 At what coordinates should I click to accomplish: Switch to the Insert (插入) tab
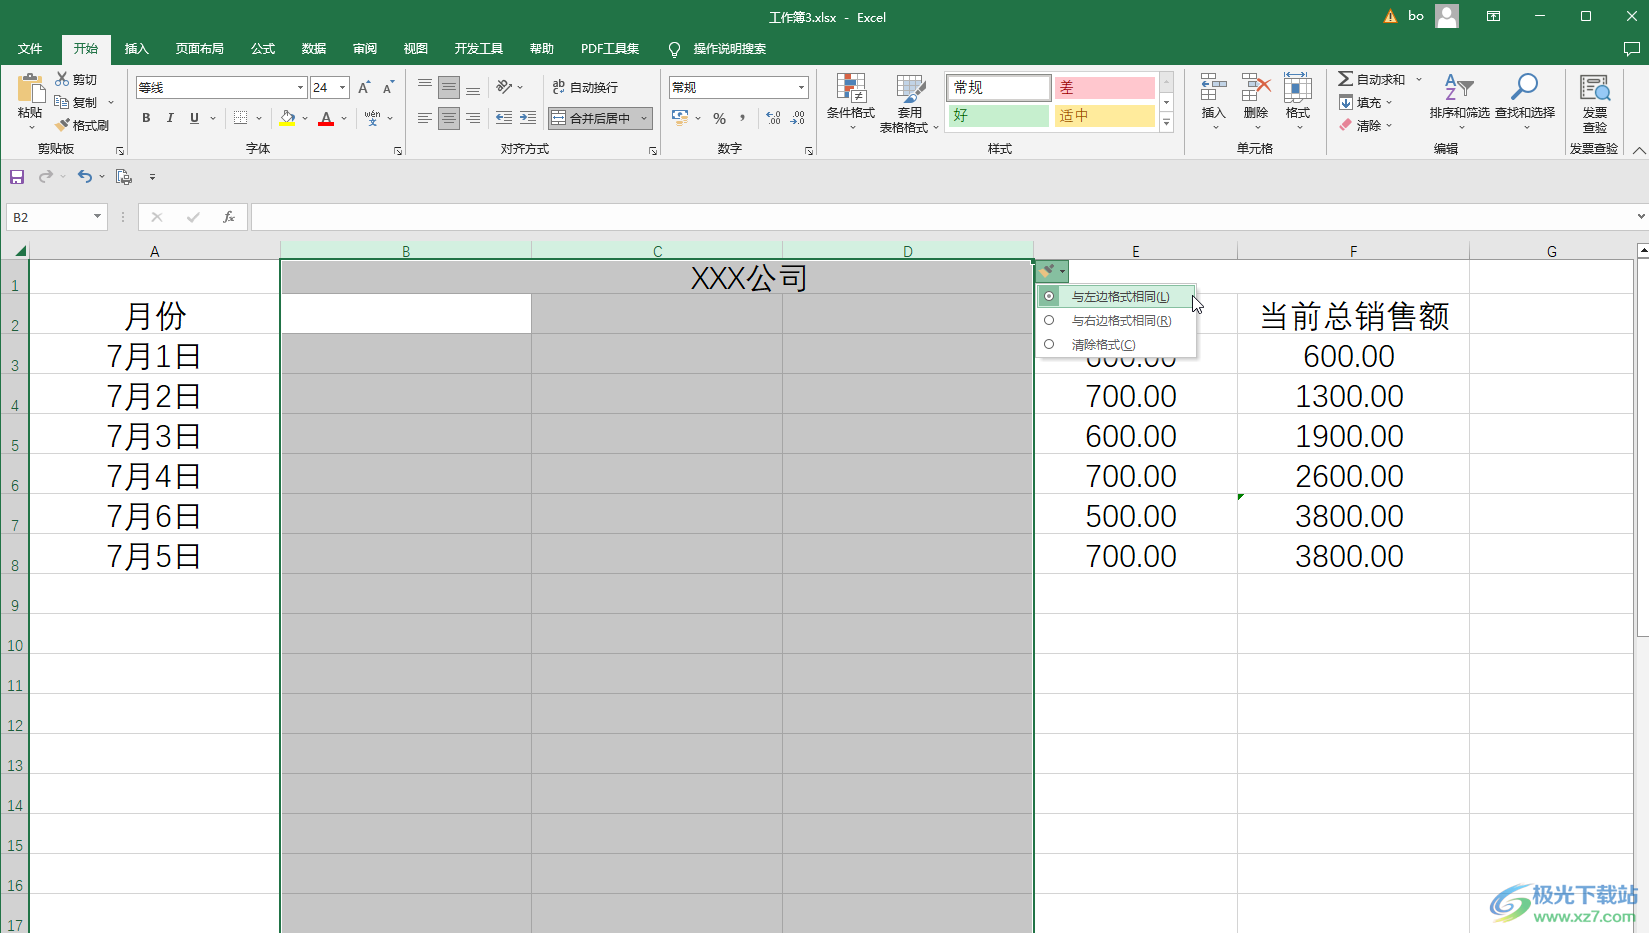tap(136, 48)
